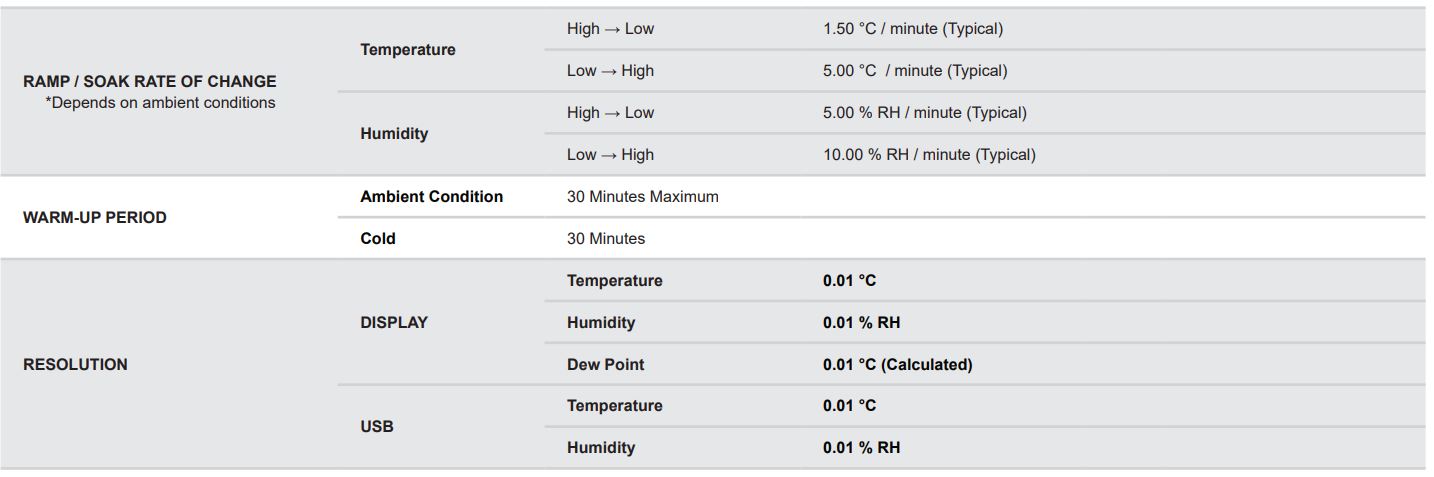Click the '30 Minutes Maximum' text
Screen dimensions: 1434x477
click(643, 197)
